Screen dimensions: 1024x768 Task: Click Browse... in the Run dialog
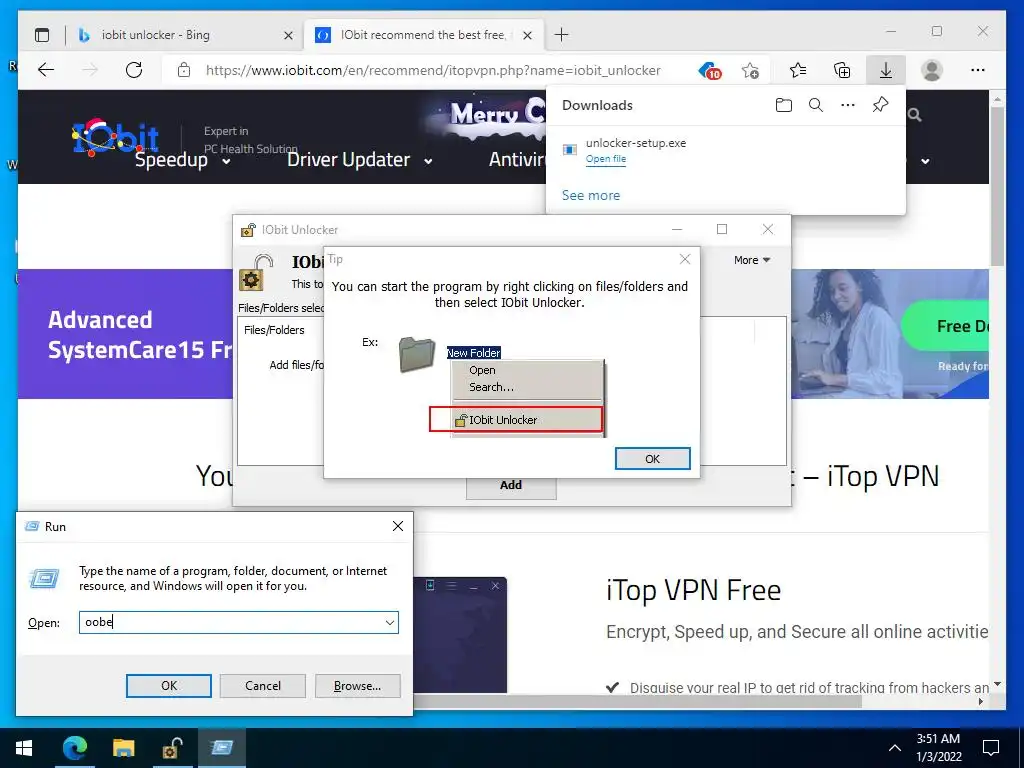(357, 686)
